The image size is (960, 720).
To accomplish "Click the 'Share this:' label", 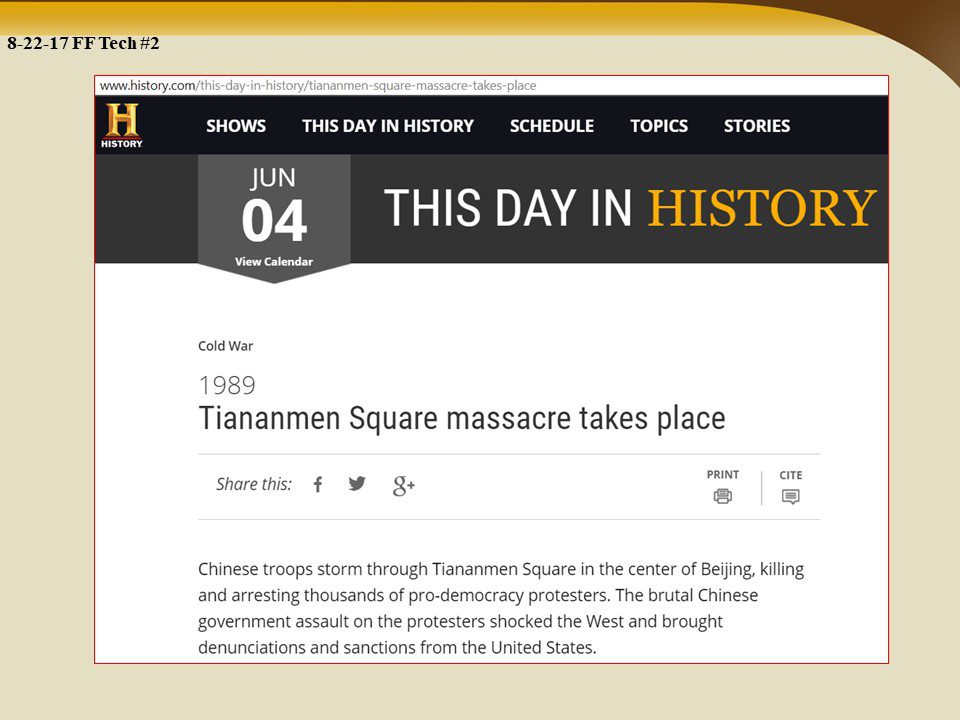I will [x=254, y=484].
